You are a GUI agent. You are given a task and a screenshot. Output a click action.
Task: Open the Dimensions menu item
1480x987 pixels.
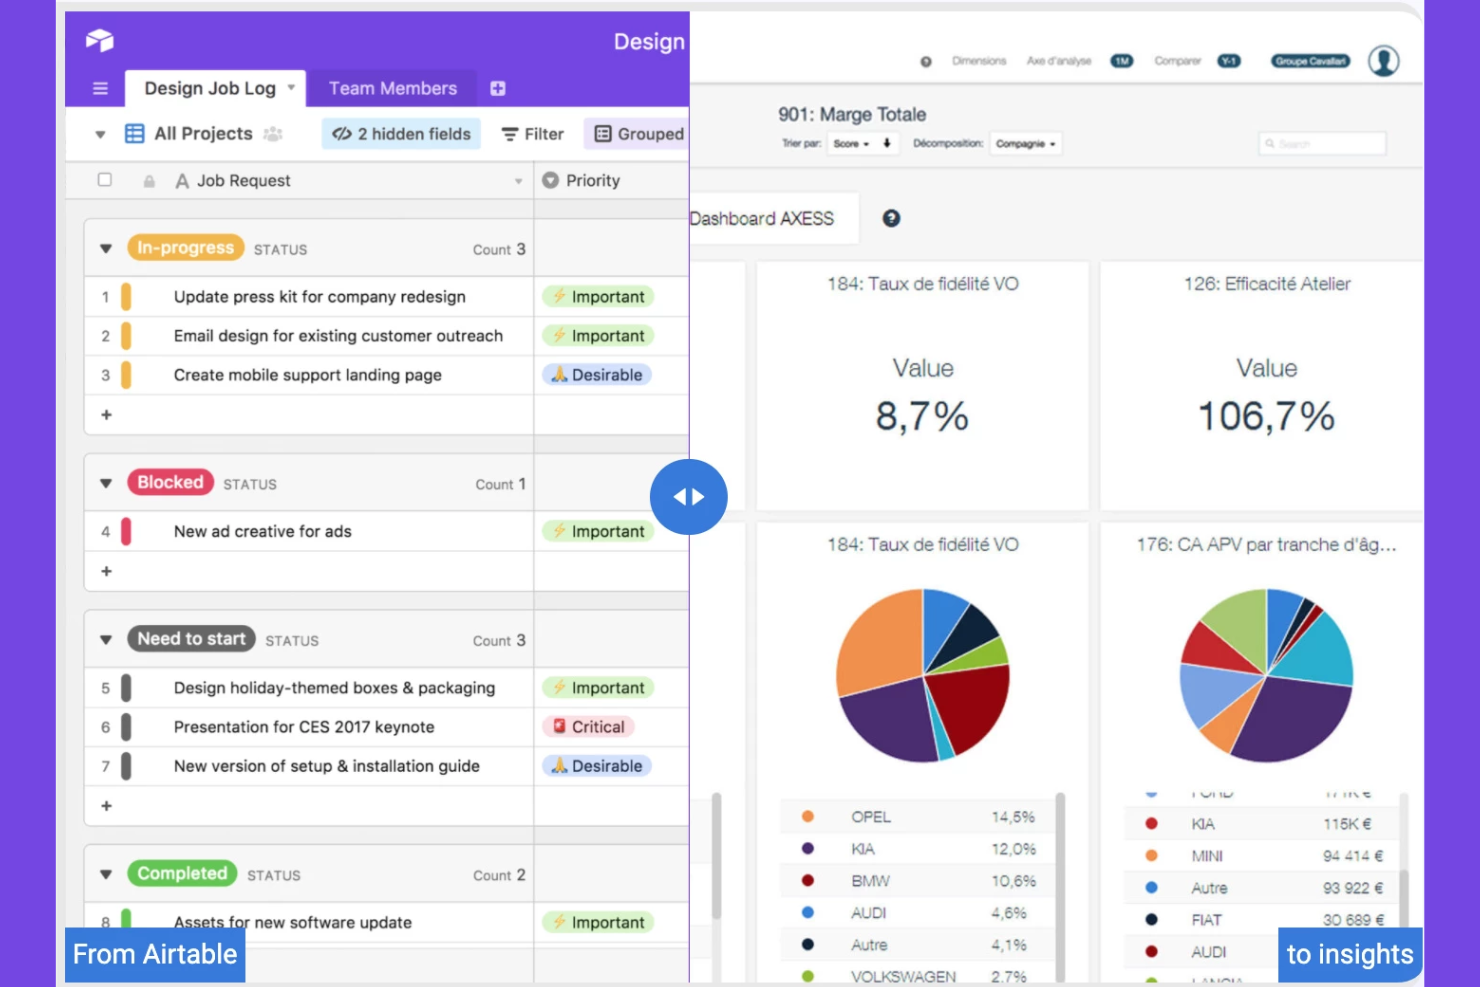(979, 61)
